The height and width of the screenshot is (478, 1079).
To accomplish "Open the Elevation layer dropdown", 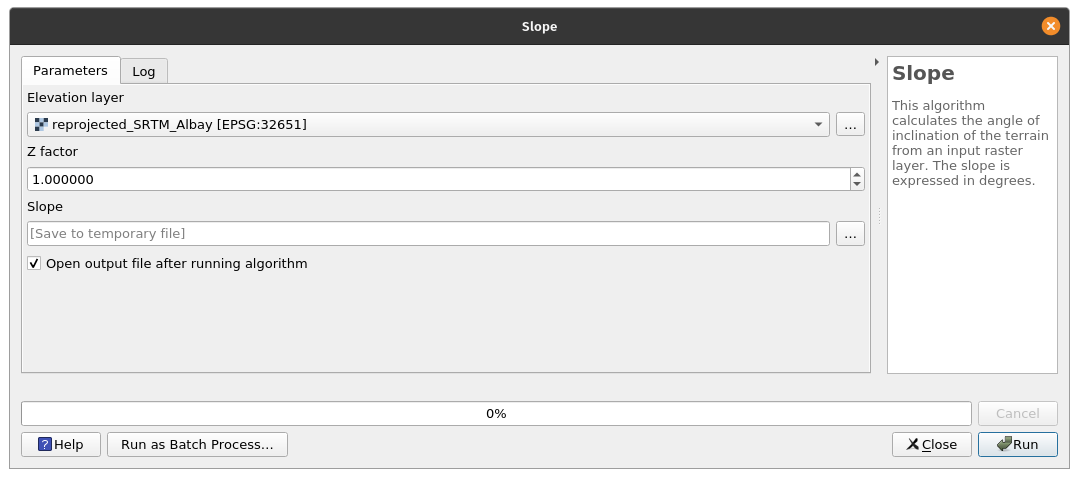I will click(x=818, y=125).
